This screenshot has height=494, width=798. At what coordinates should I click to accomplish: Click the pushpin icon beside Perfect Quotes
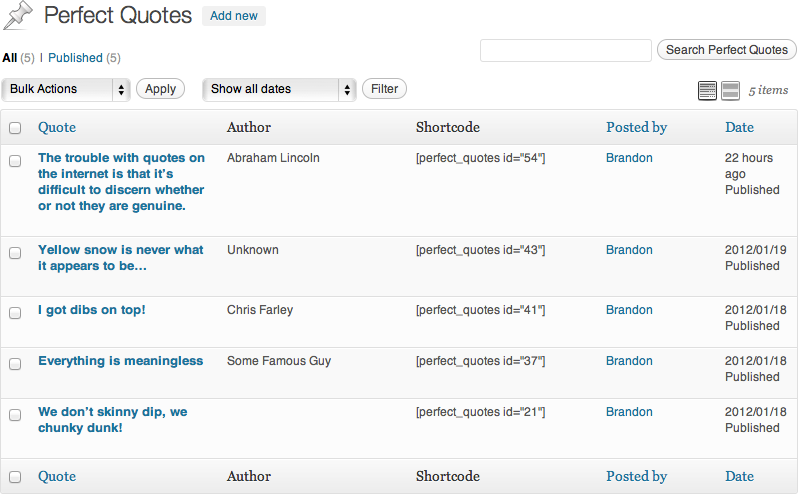coord(19,16)
